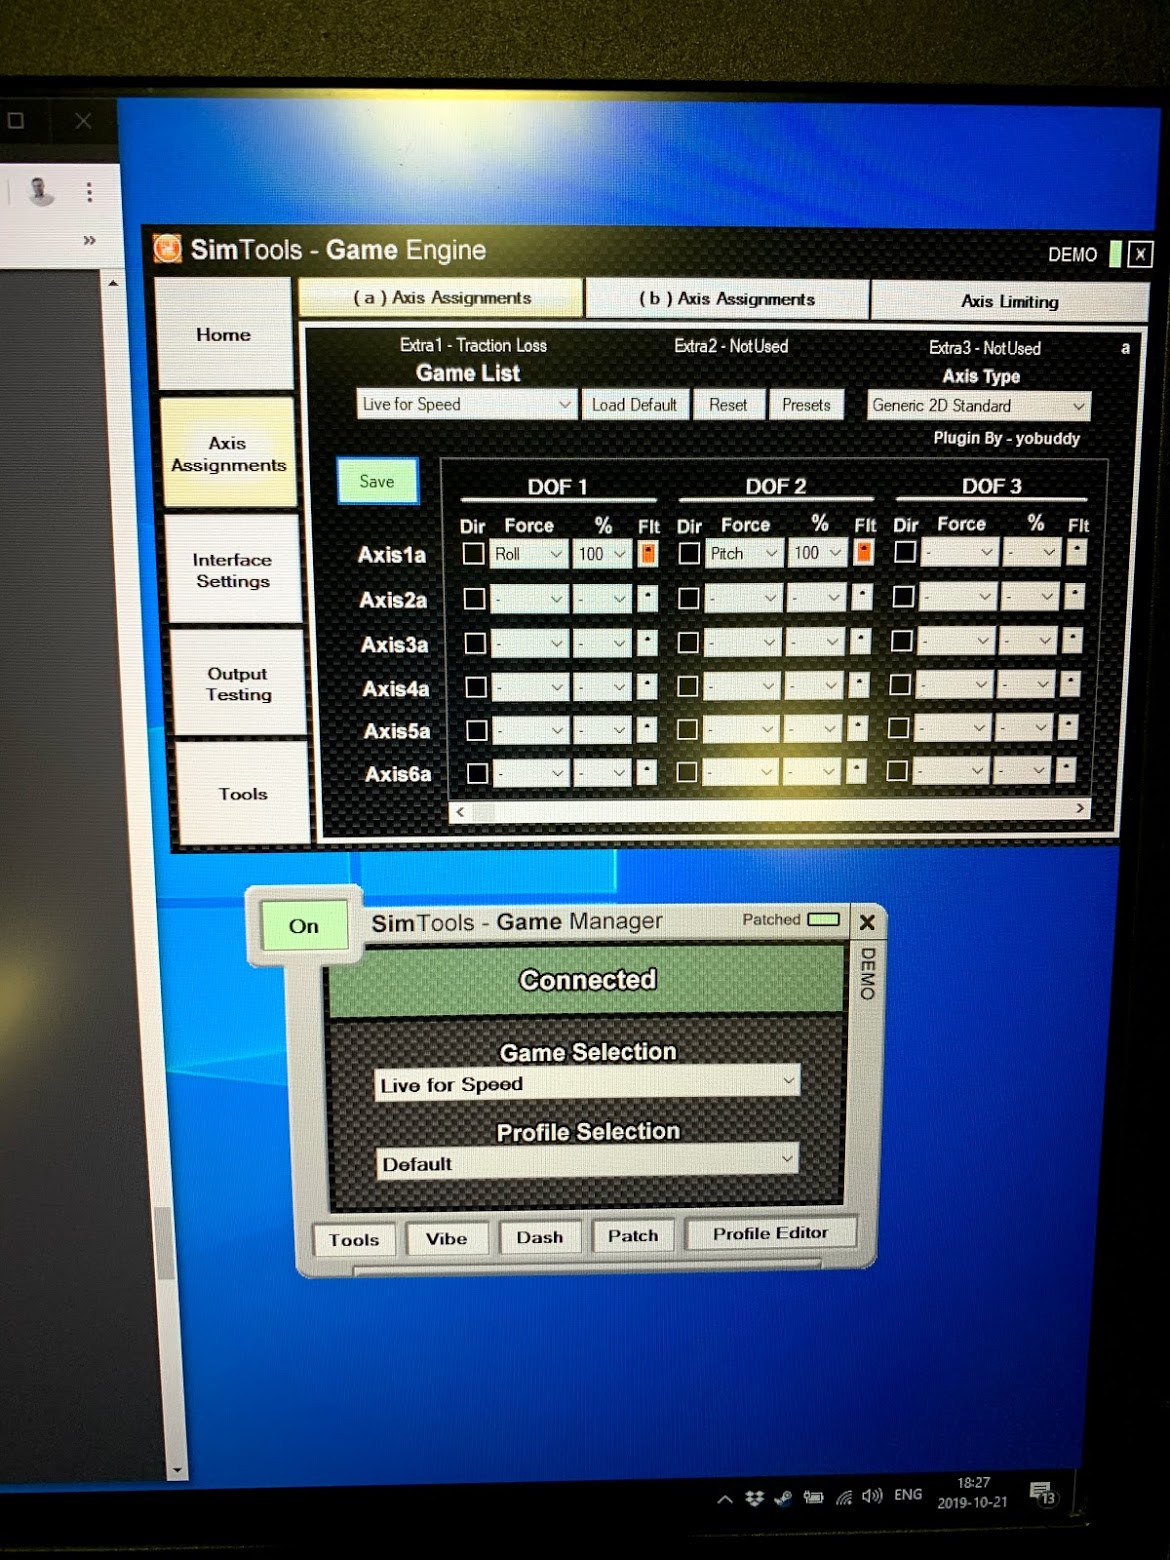Open the Pitch force dropdown for Axis1a
This screenshot has height=1560, width=1170.
tap(744, 552)
